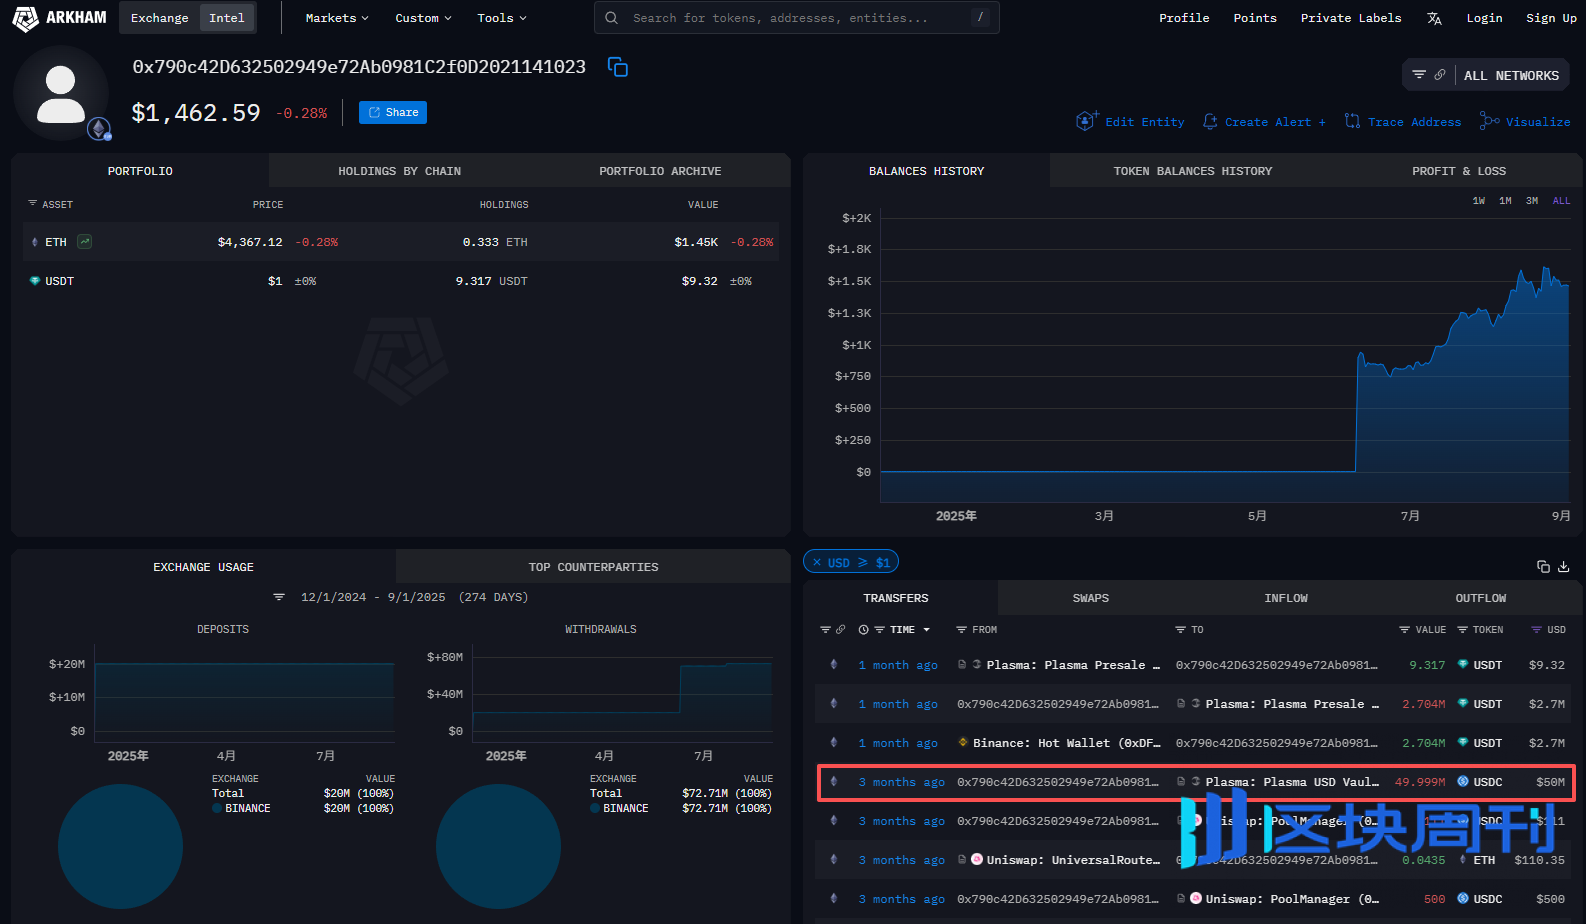Viewport: 1586px width, 924px height.
Task: Click the Edit Entity icon
Action: click(x=1087, y=121)
